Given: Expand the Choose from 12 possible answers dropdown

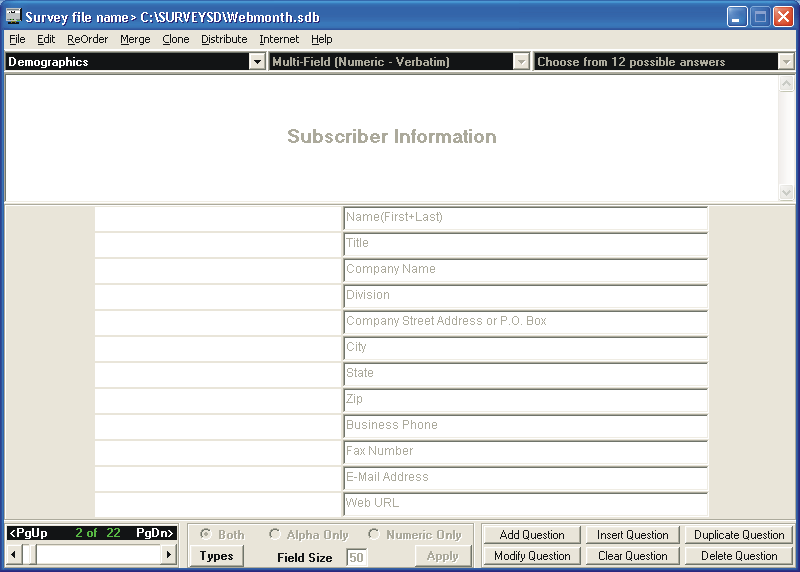Looking at the screenshot, I should tap(786, 62).
